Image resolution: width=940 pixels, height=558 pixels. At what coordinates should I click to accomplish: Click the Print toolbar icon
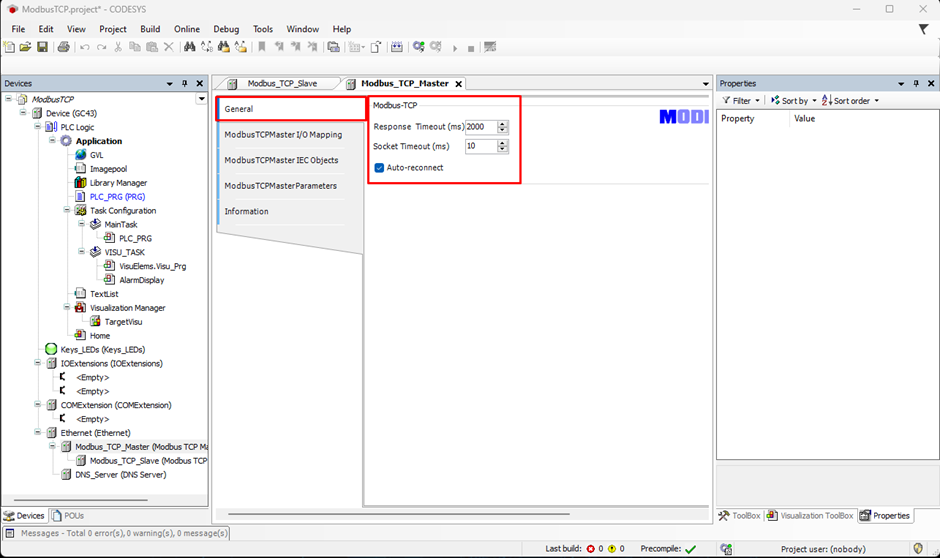[x=64, y=47]
